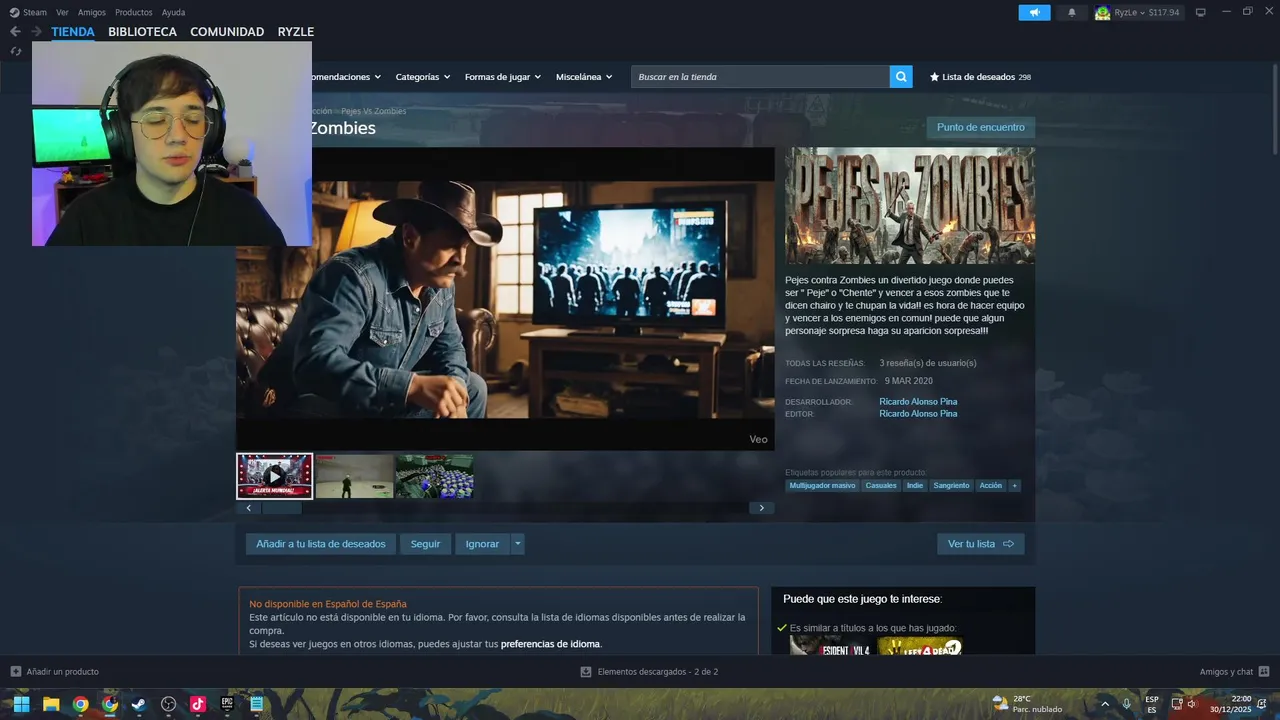Open File Explorer from taskbar

[x=51, y=704]
